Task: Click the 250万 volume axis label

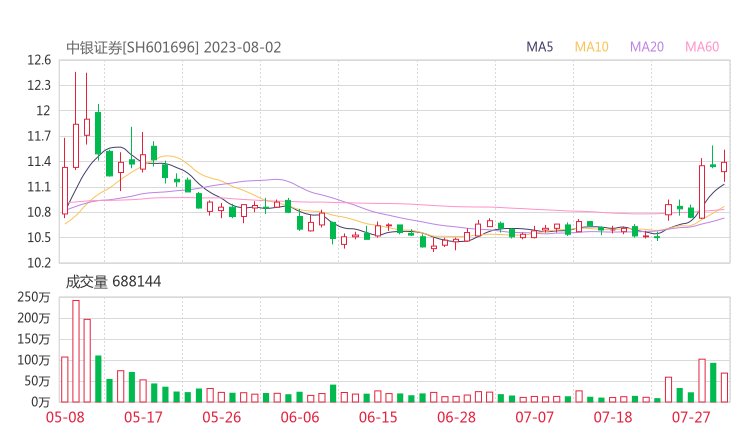Action: (x=34, y=297)
